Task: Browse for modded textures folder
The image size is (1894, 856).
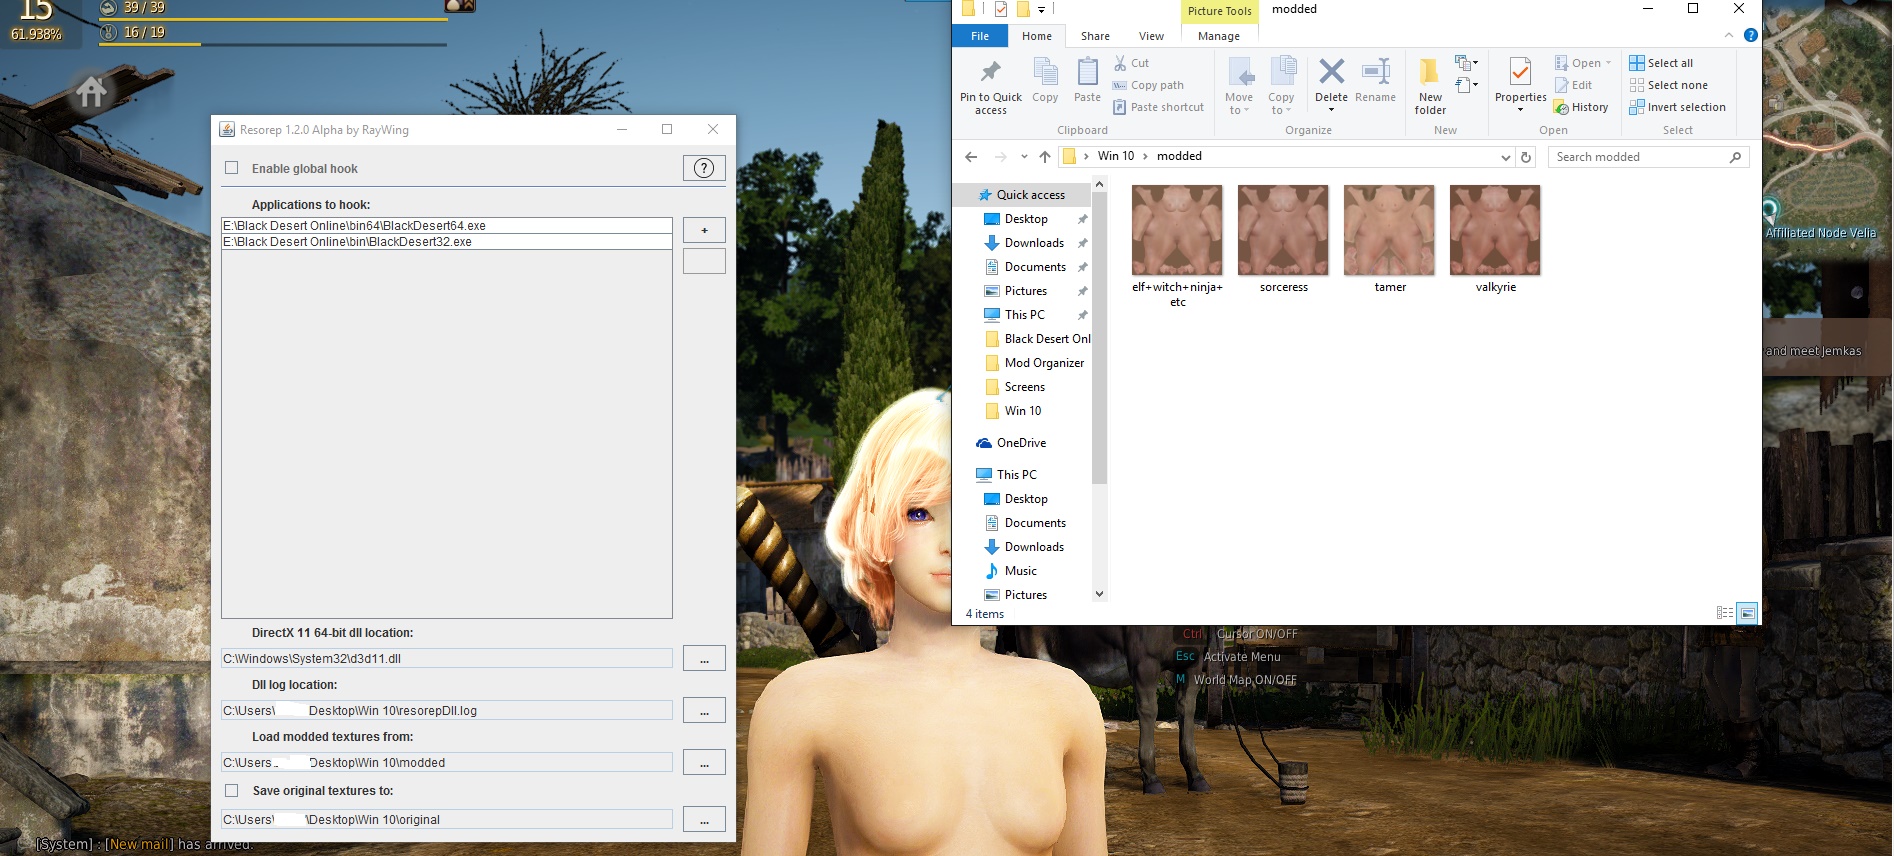Action: (x=704, y=763)
